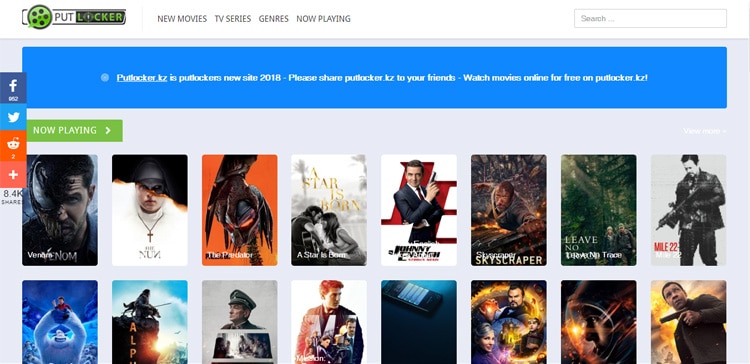Screen dimensions: 750x364
Task: Open astronaut helmet movie poster
Action: point(599,322)
